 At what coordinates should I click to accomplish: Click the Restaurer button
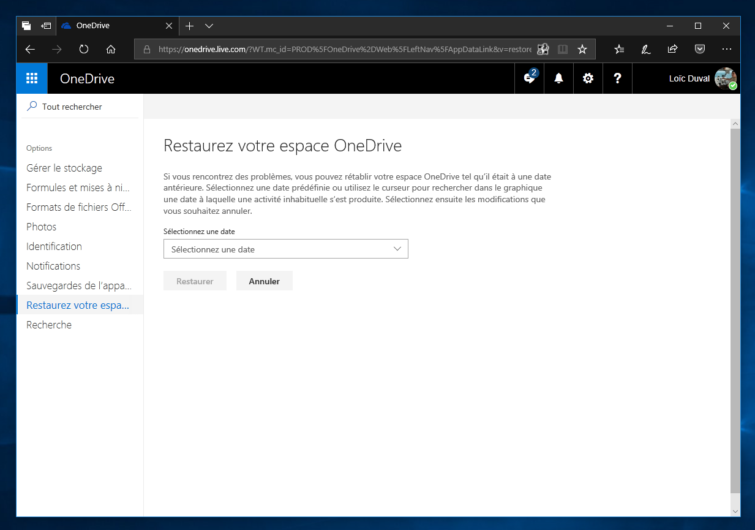(x=195, y=281)
